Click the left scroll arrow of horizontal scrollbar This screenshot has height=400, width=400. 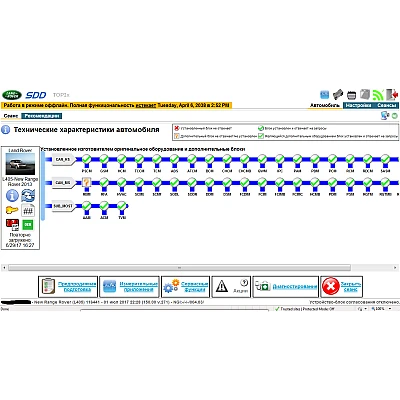pos(4,268)
